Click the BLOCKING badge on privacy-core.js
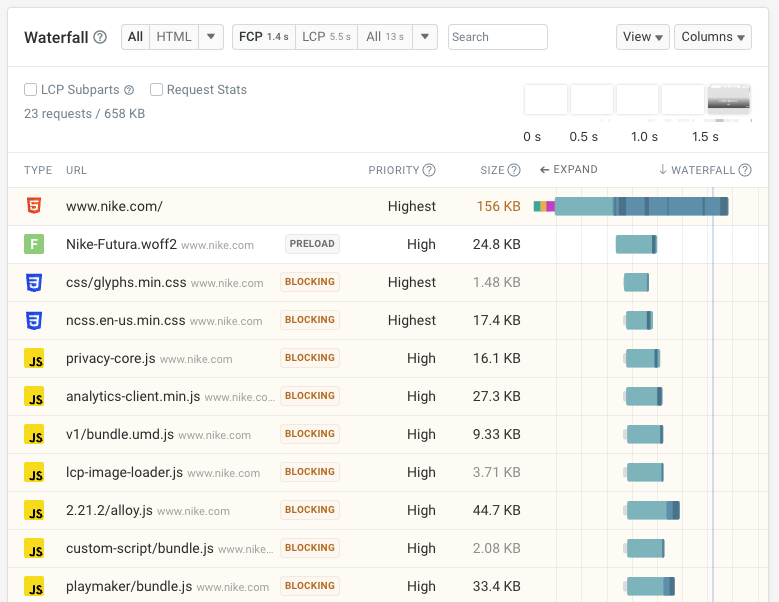 (310, 358)
